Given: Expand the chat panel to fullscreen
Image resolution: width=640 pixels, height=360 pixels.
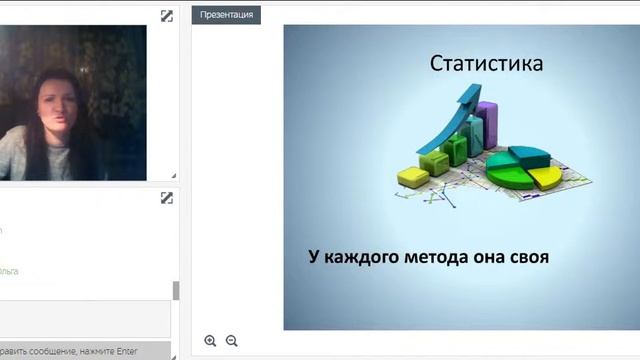Looking at the screenshot, I should point(167,198).
